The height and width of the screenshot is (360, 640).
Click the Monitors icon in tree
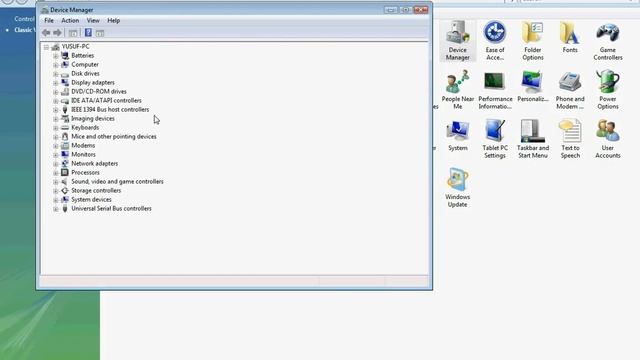pyautogui.click(x=64, y=154)
